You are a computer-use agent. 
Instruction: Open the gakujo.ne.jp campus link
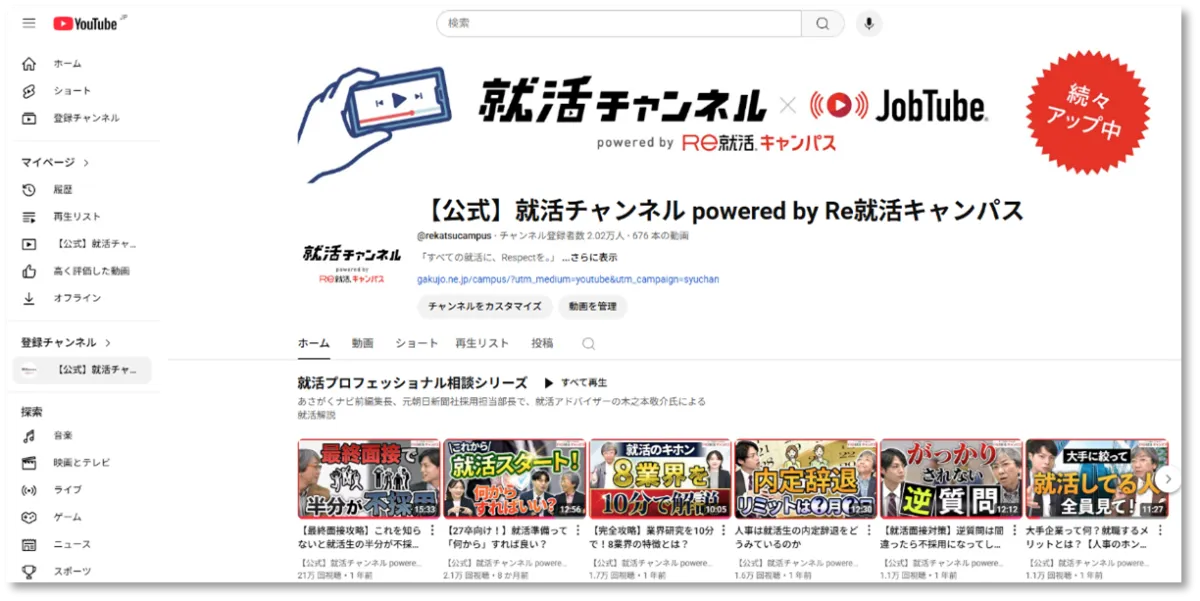click(567, 280)
